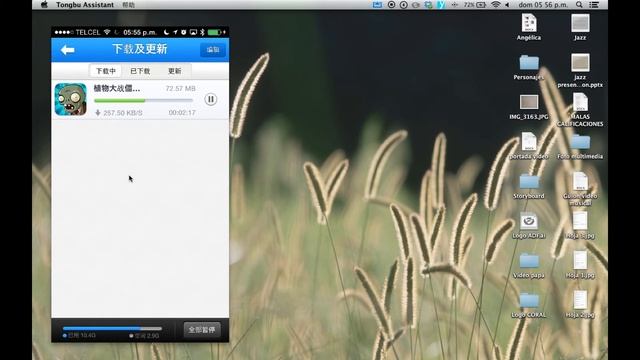Select the Logo CORAL folder
640x360 pixels.
tap(529, 304)
